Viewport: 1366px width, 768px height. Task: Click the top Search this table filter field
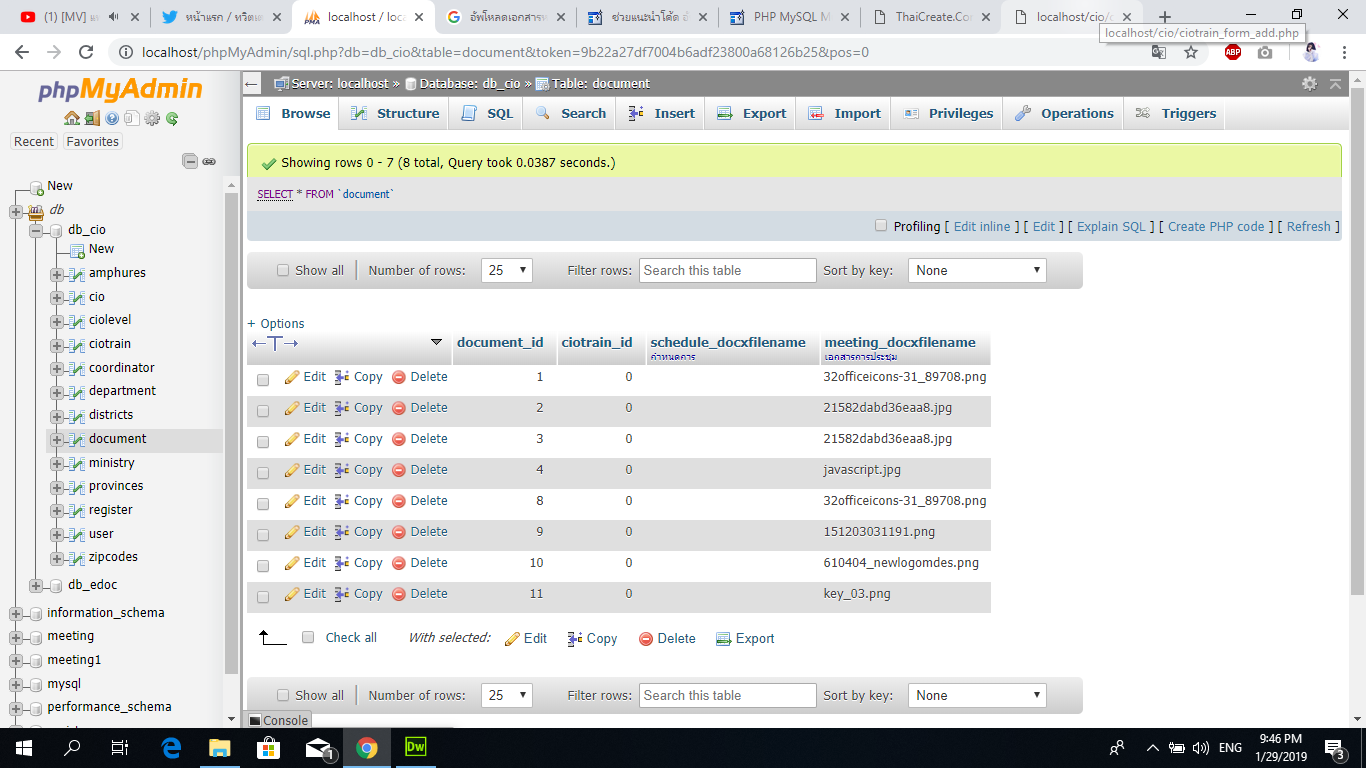(x=728, y=270)
